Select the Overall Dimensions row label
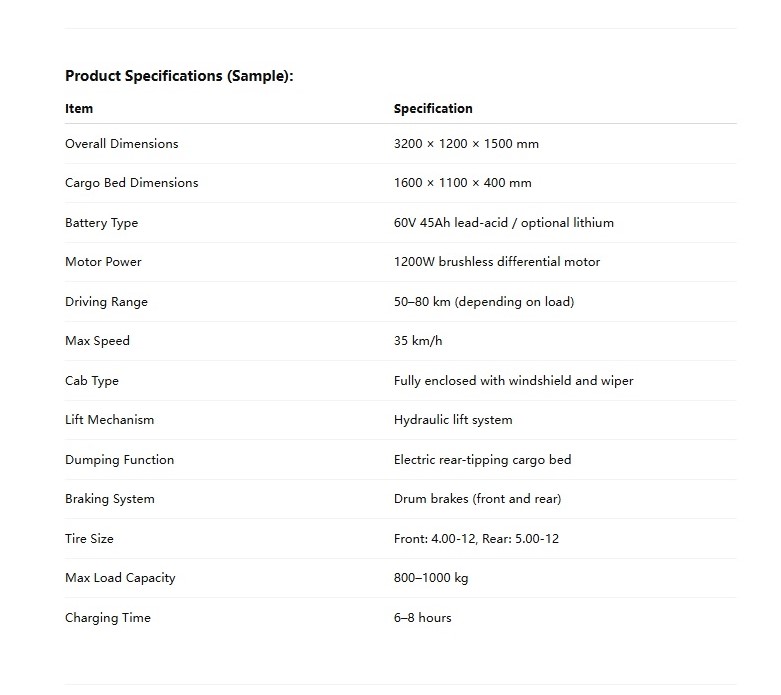 pos(121,144)
